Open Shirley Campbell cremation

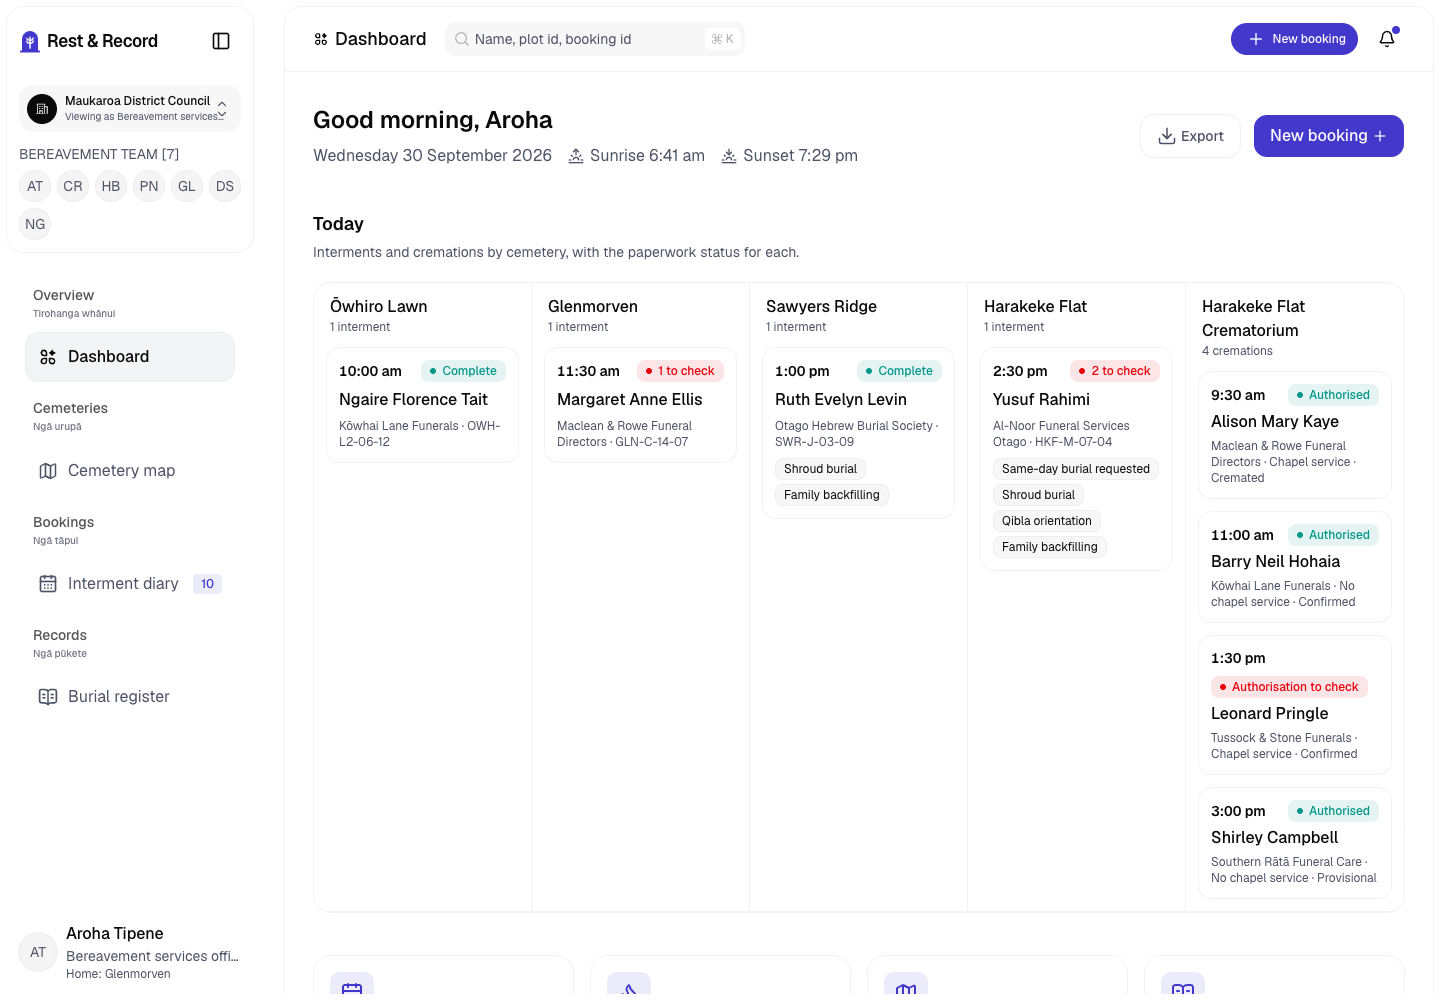coord(1295,843)
